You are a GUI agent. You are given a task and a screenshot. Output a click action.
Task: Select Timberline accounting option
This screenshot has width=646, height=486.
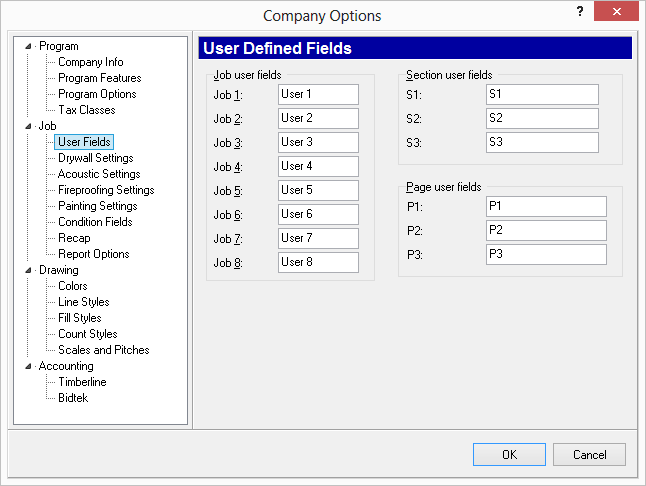(x=82, y=382)
